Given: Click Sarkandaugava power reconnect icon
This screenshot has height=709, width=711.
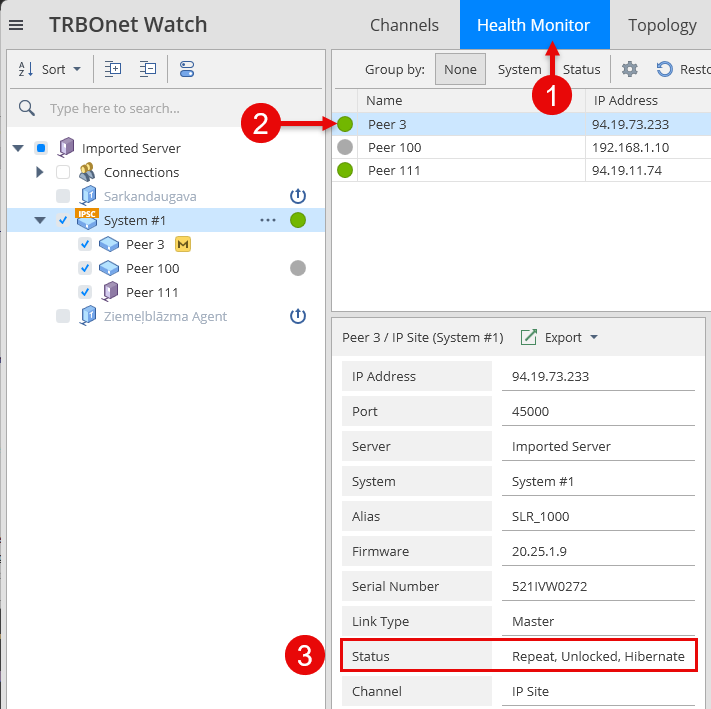Looking at the screenshot, I should point(298,196).
